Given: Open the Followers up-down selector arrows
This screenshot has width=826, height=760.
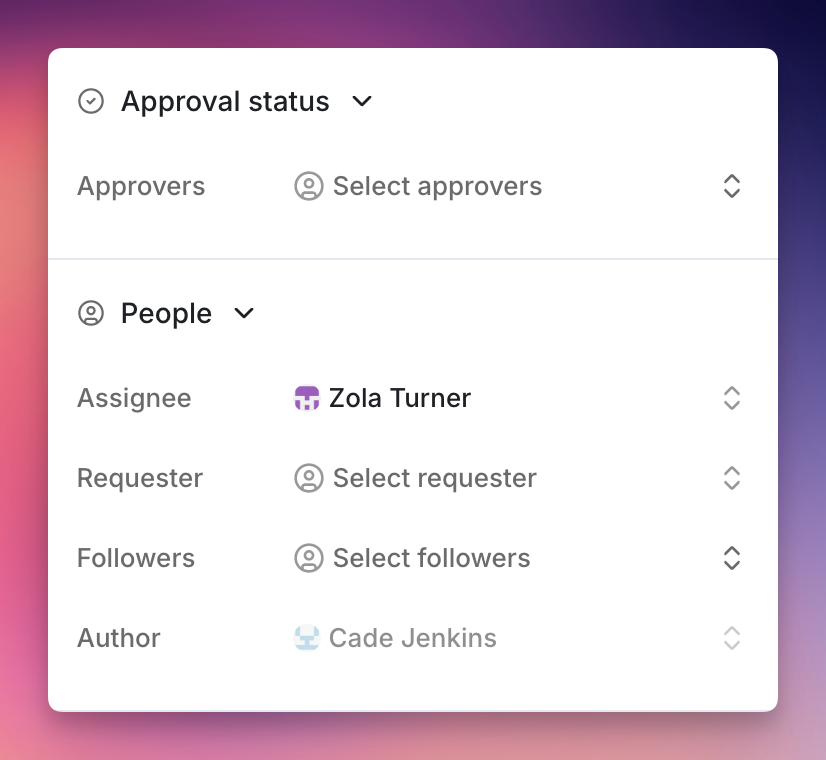Looking at the screenshot, I should point(732,558).
